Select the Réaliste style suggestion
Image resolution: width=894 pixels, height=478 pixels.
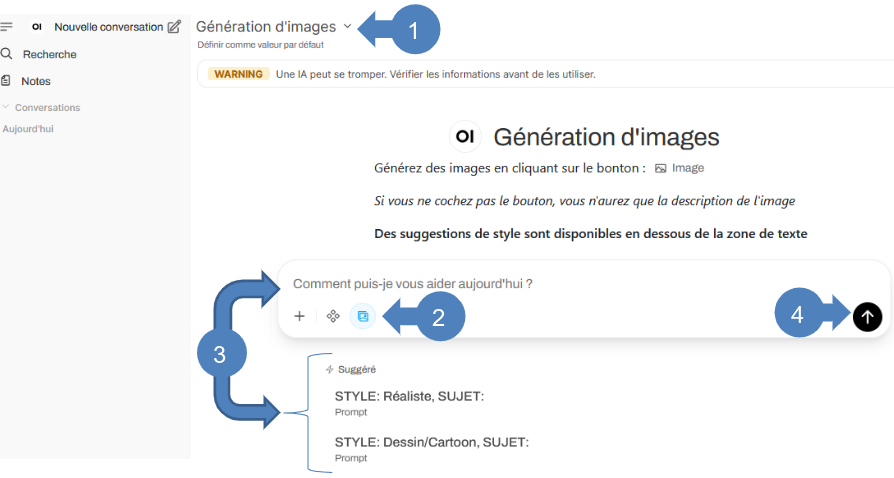[409, 397]
